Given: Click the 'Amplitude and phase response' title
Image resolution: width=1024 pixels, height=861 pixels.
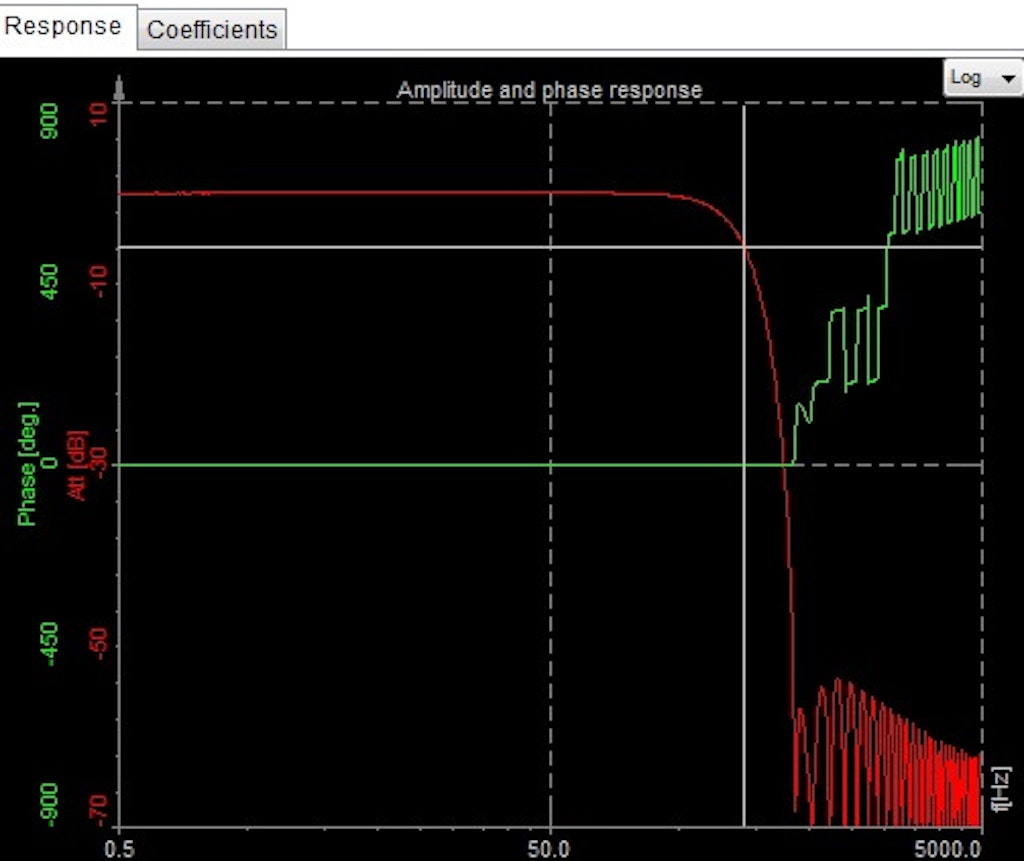Looking at the screenshot, I should point(549,89).
